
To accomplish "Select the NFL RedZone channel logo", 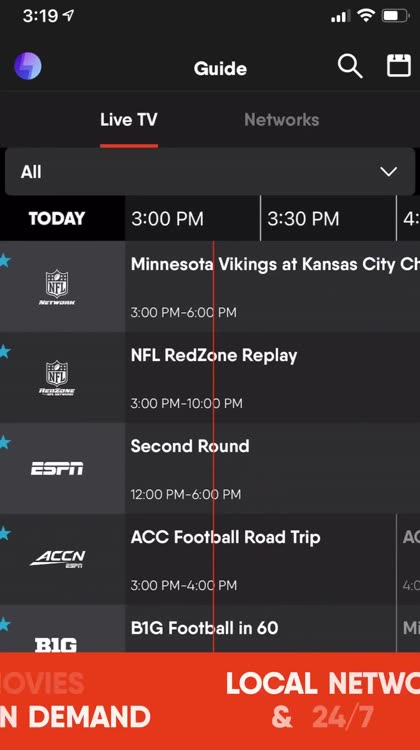I will click(x=57, y=378).
